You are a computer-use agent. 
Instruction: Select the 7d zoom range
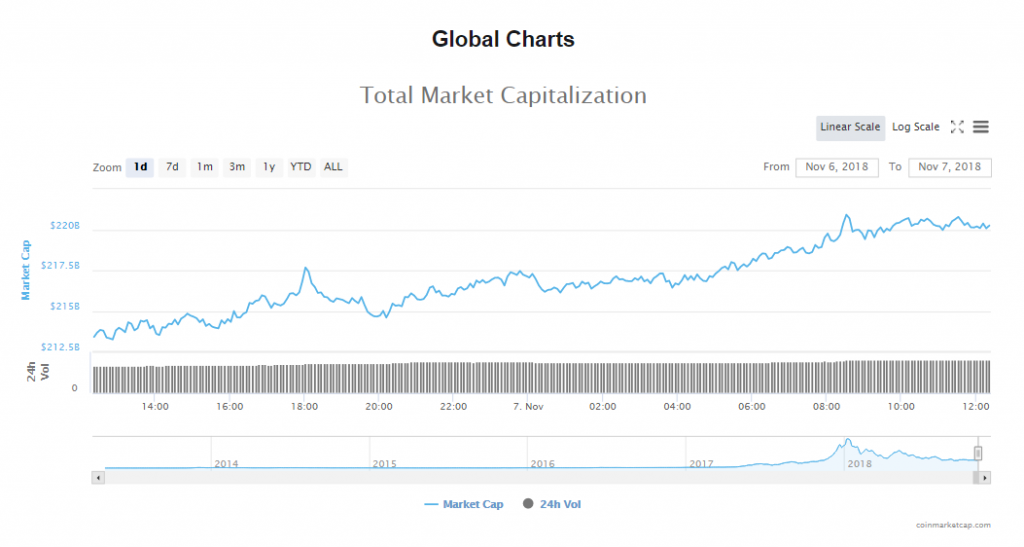coord(172,167)
